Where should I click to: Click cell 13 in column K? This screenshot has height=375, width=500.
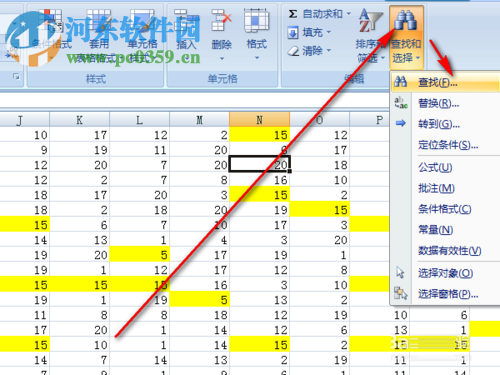click(x=80, y=240)
